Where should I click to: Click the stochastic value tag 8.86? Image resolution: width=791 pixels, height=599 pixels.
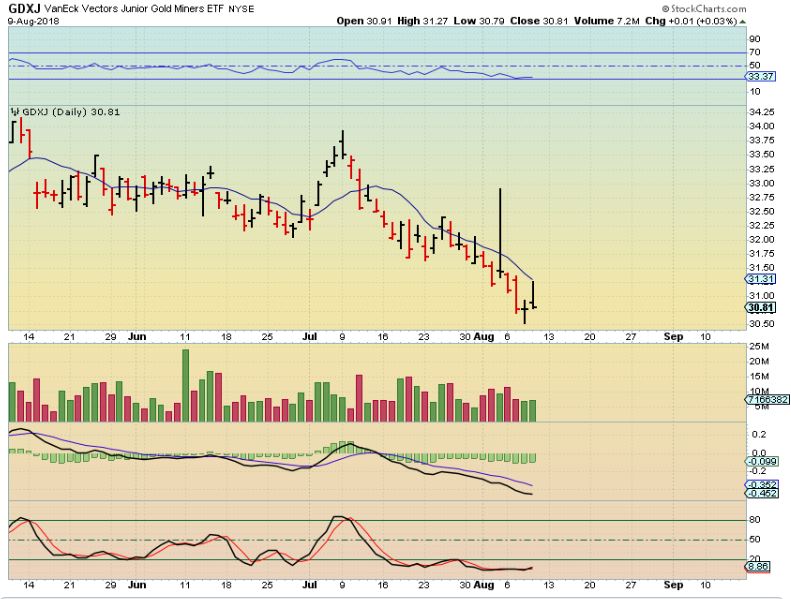pyautogui.click(x=758, y=567)
